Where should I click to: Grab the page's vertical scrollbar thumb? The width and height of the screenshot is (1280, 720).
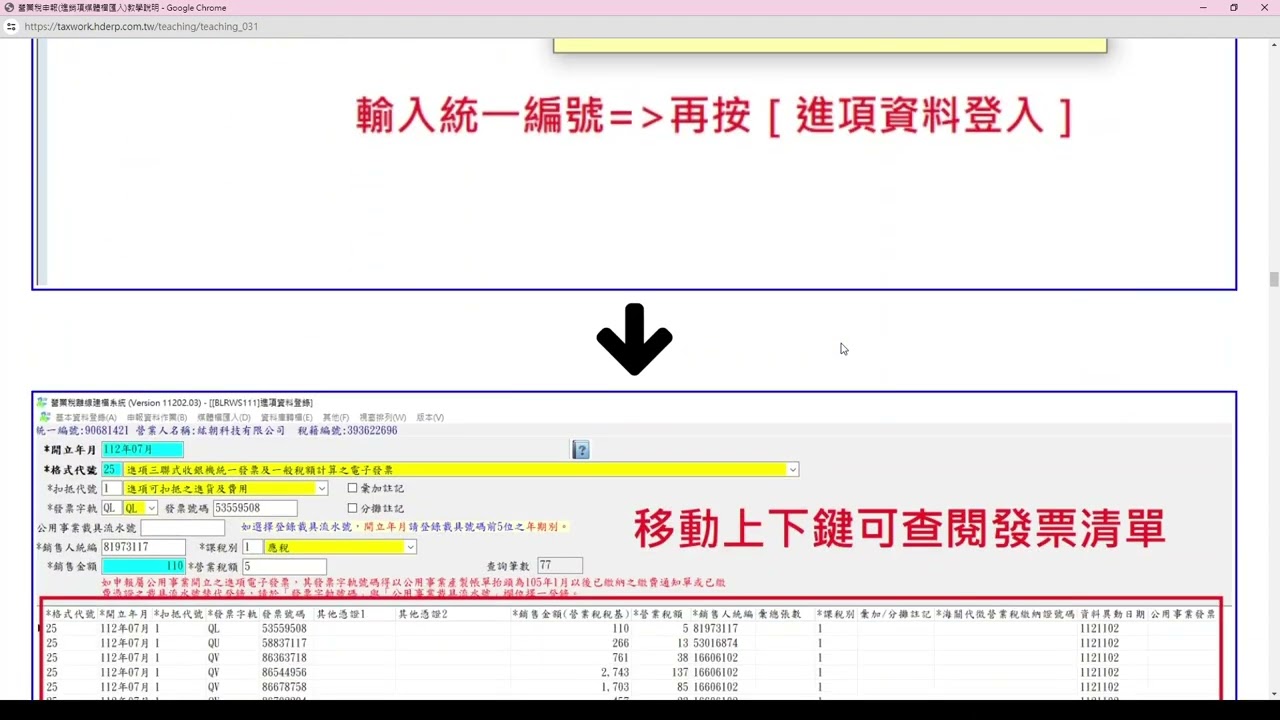[1274, 280]
